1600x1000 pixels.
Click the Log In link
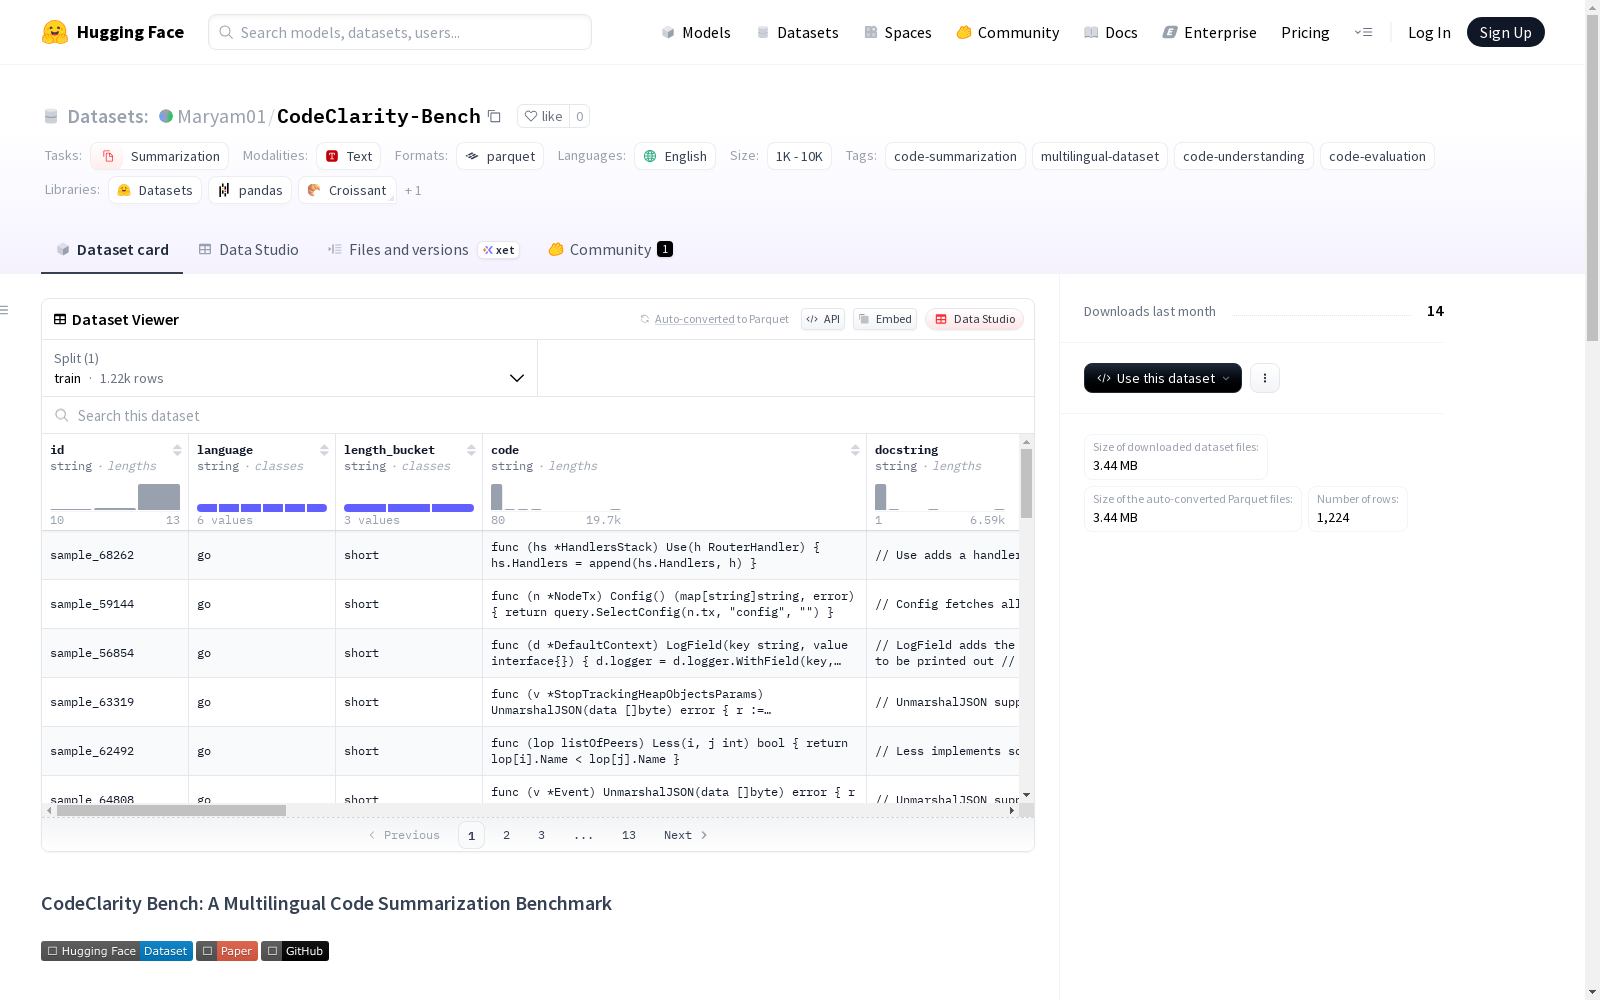pyautogui.click(x=1429, y=32)
